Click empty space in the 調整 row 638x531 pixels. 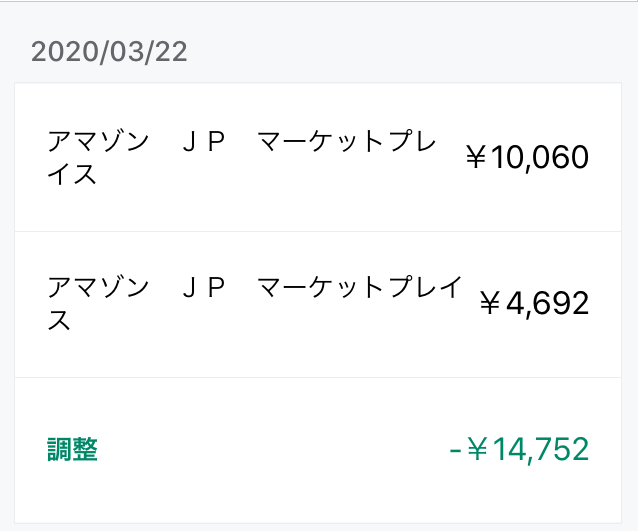click(273, 450)
